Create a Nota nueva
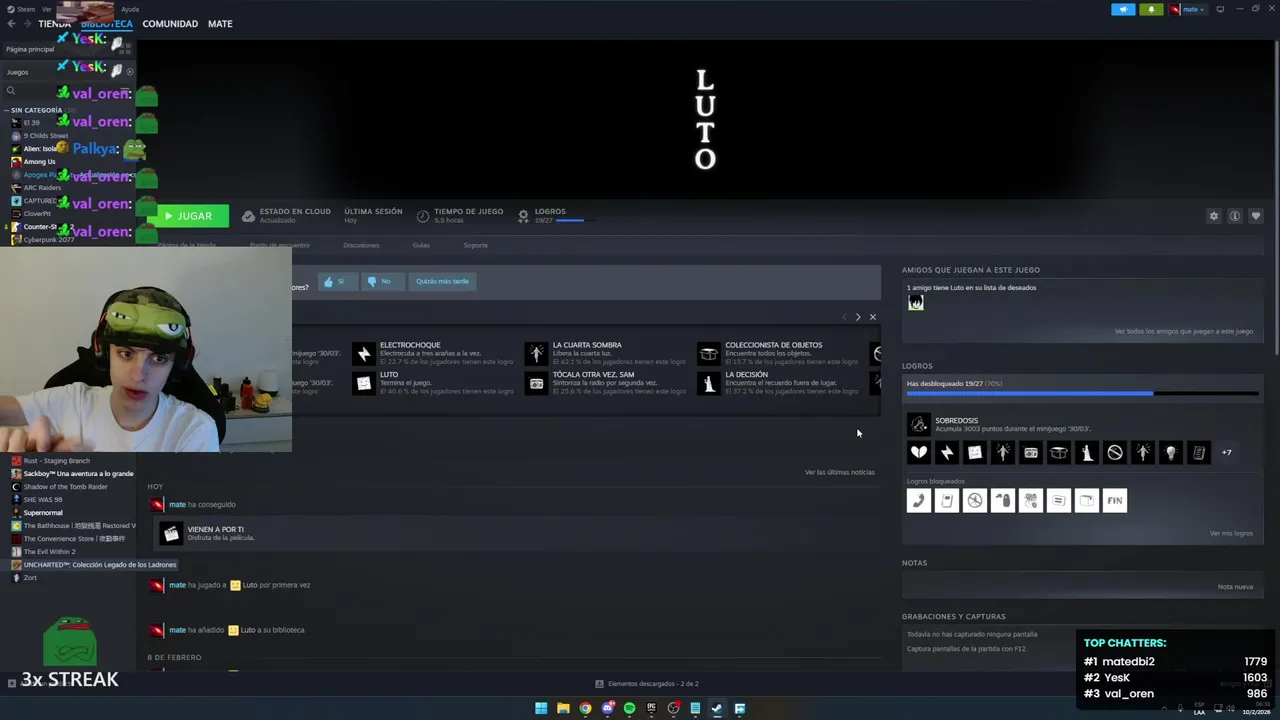This screenshot has height=720, width=1280. (x=1235, y=586)
